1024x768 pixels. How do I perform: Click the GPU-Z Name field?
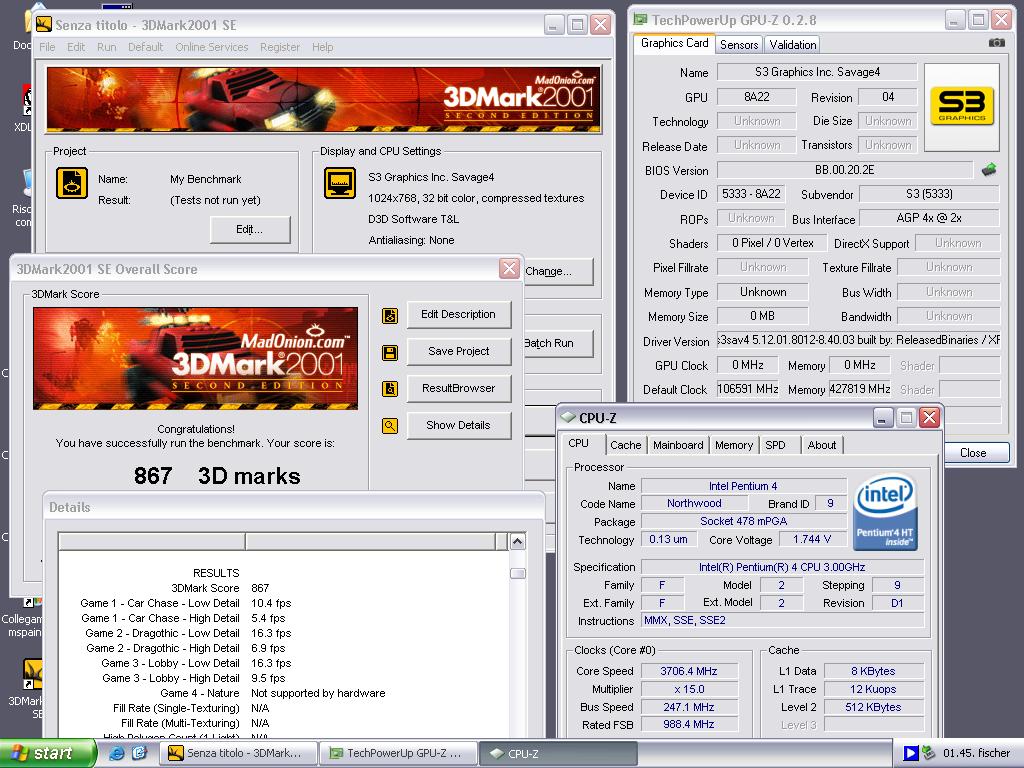pyautogui.click(x=817, y=72)
